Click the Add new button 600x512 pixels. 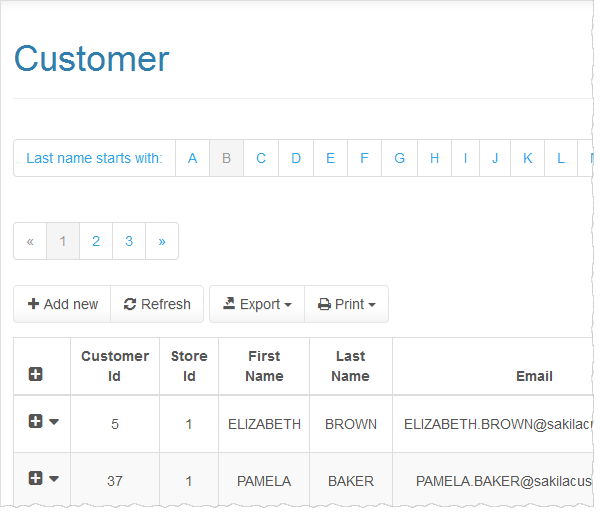click(x=62, y=304)
